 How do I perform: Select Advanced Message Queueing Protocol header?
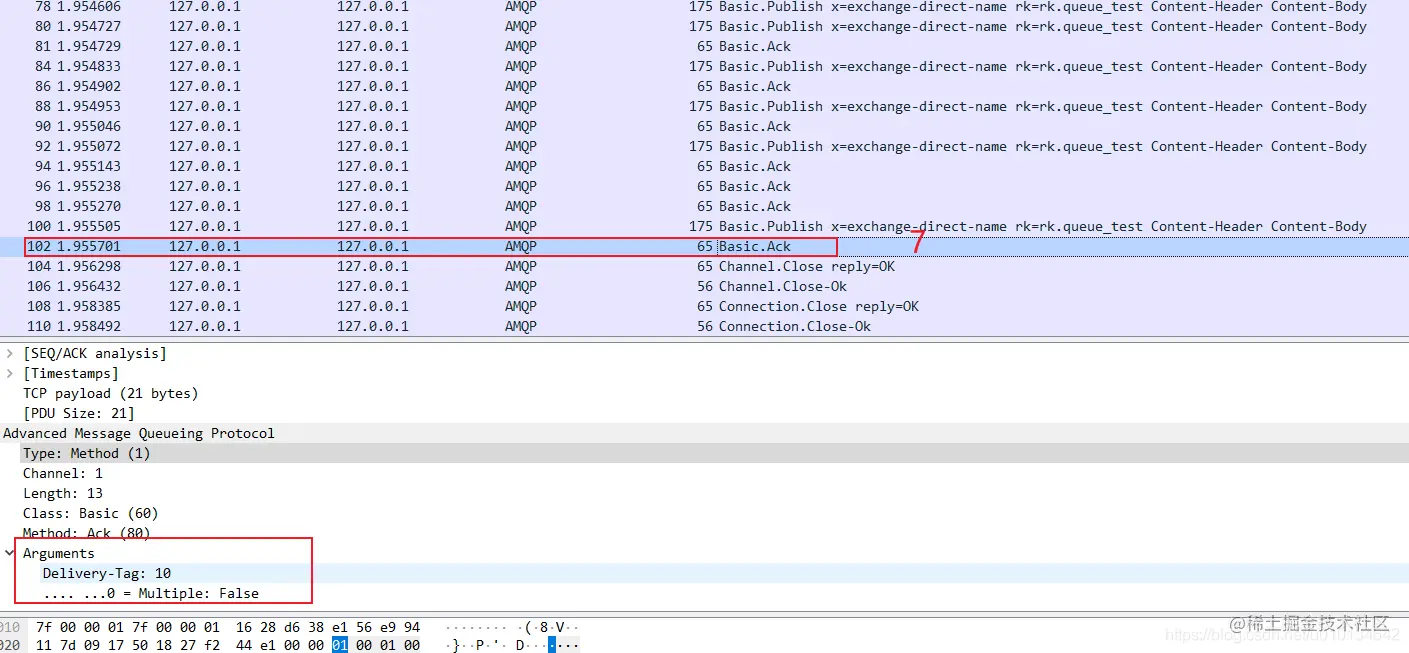(139, 433)
